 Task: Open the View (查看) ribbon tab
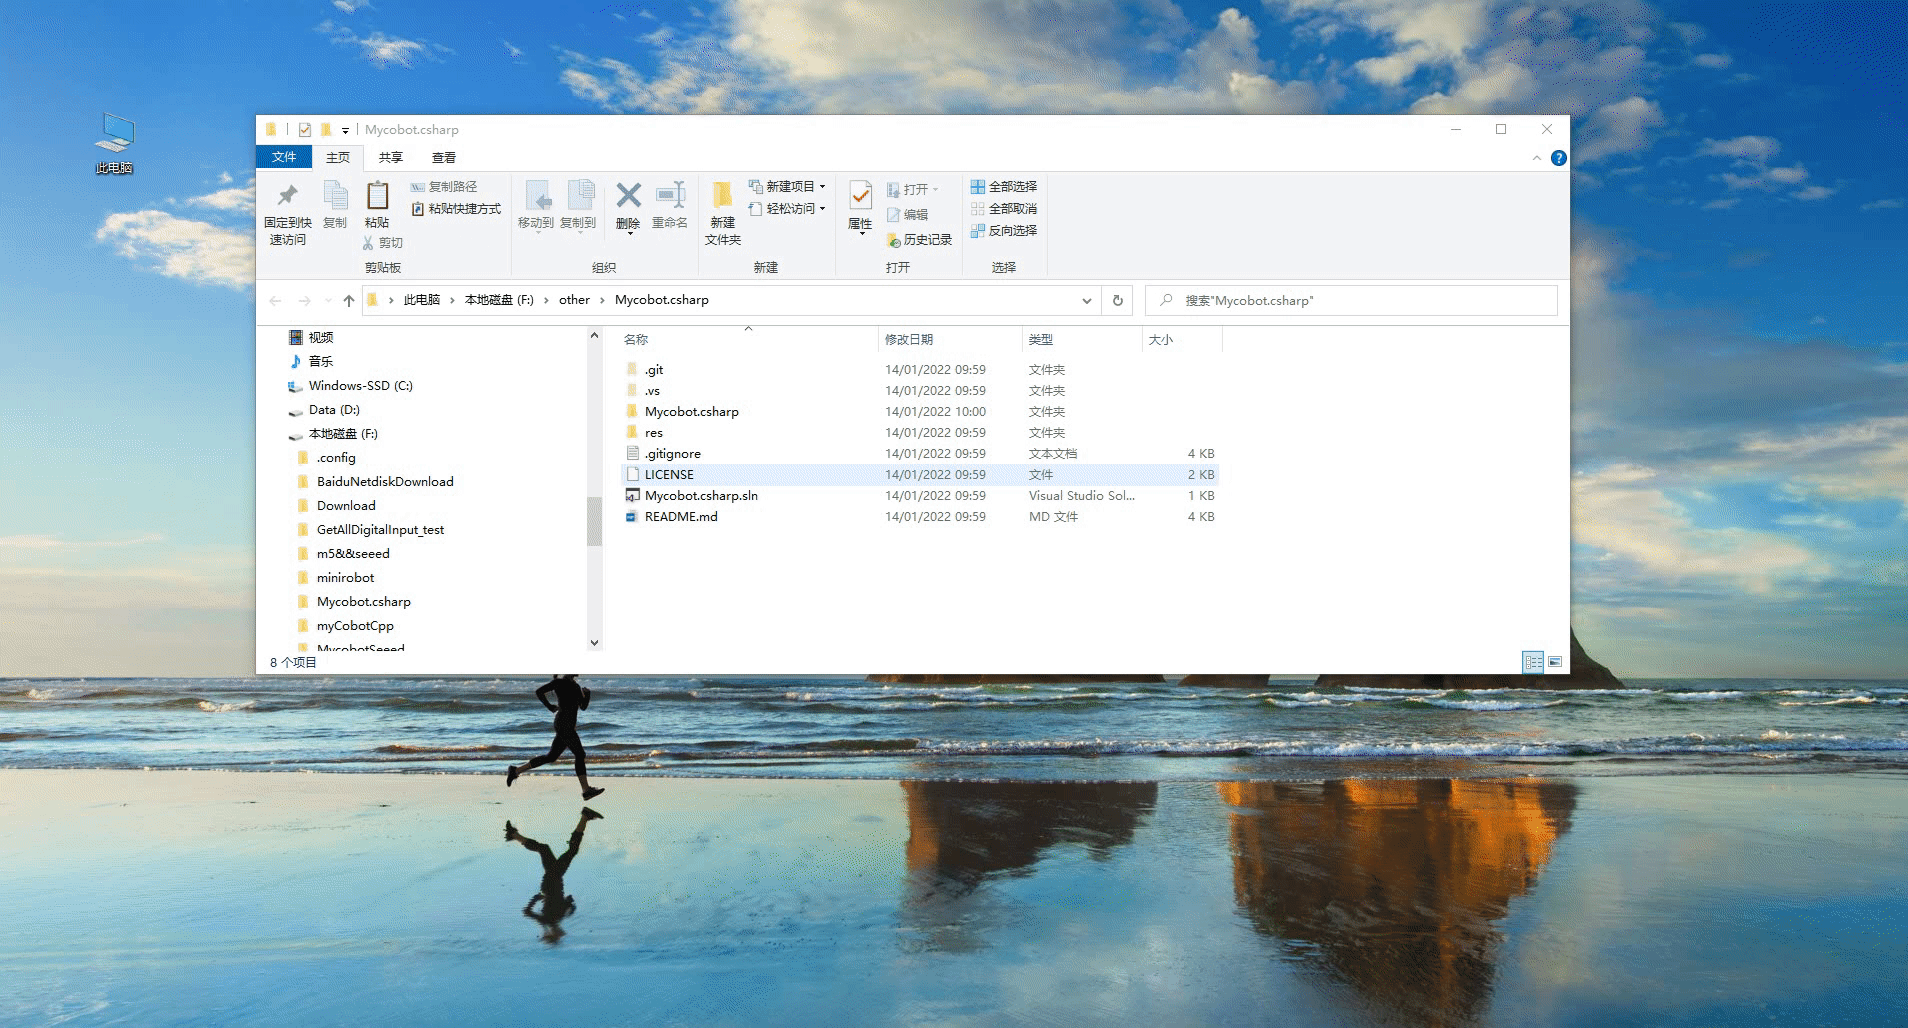coord(443,158)
